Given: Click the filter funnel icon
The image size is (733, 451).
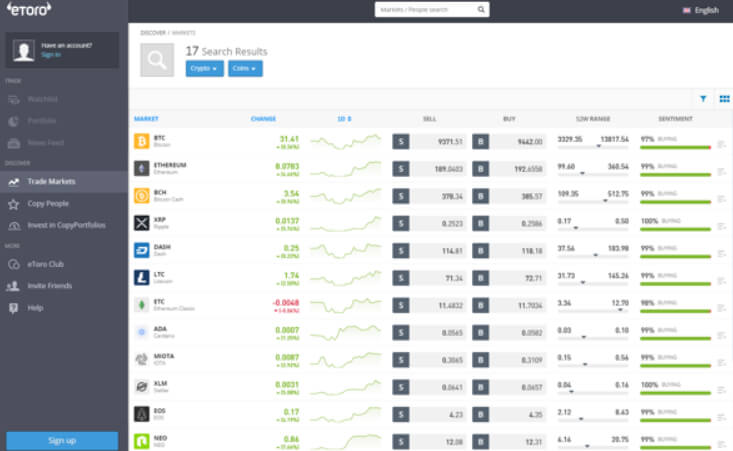Looking at the screenshot, I should point(703,99).
